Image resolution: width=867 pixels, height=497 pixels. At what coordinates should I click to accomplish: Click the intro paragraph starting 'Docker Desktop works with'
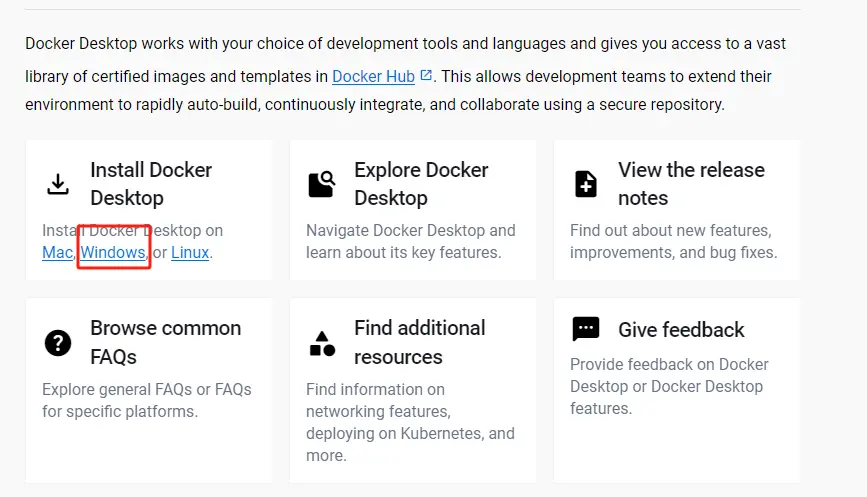coord(405,74)
